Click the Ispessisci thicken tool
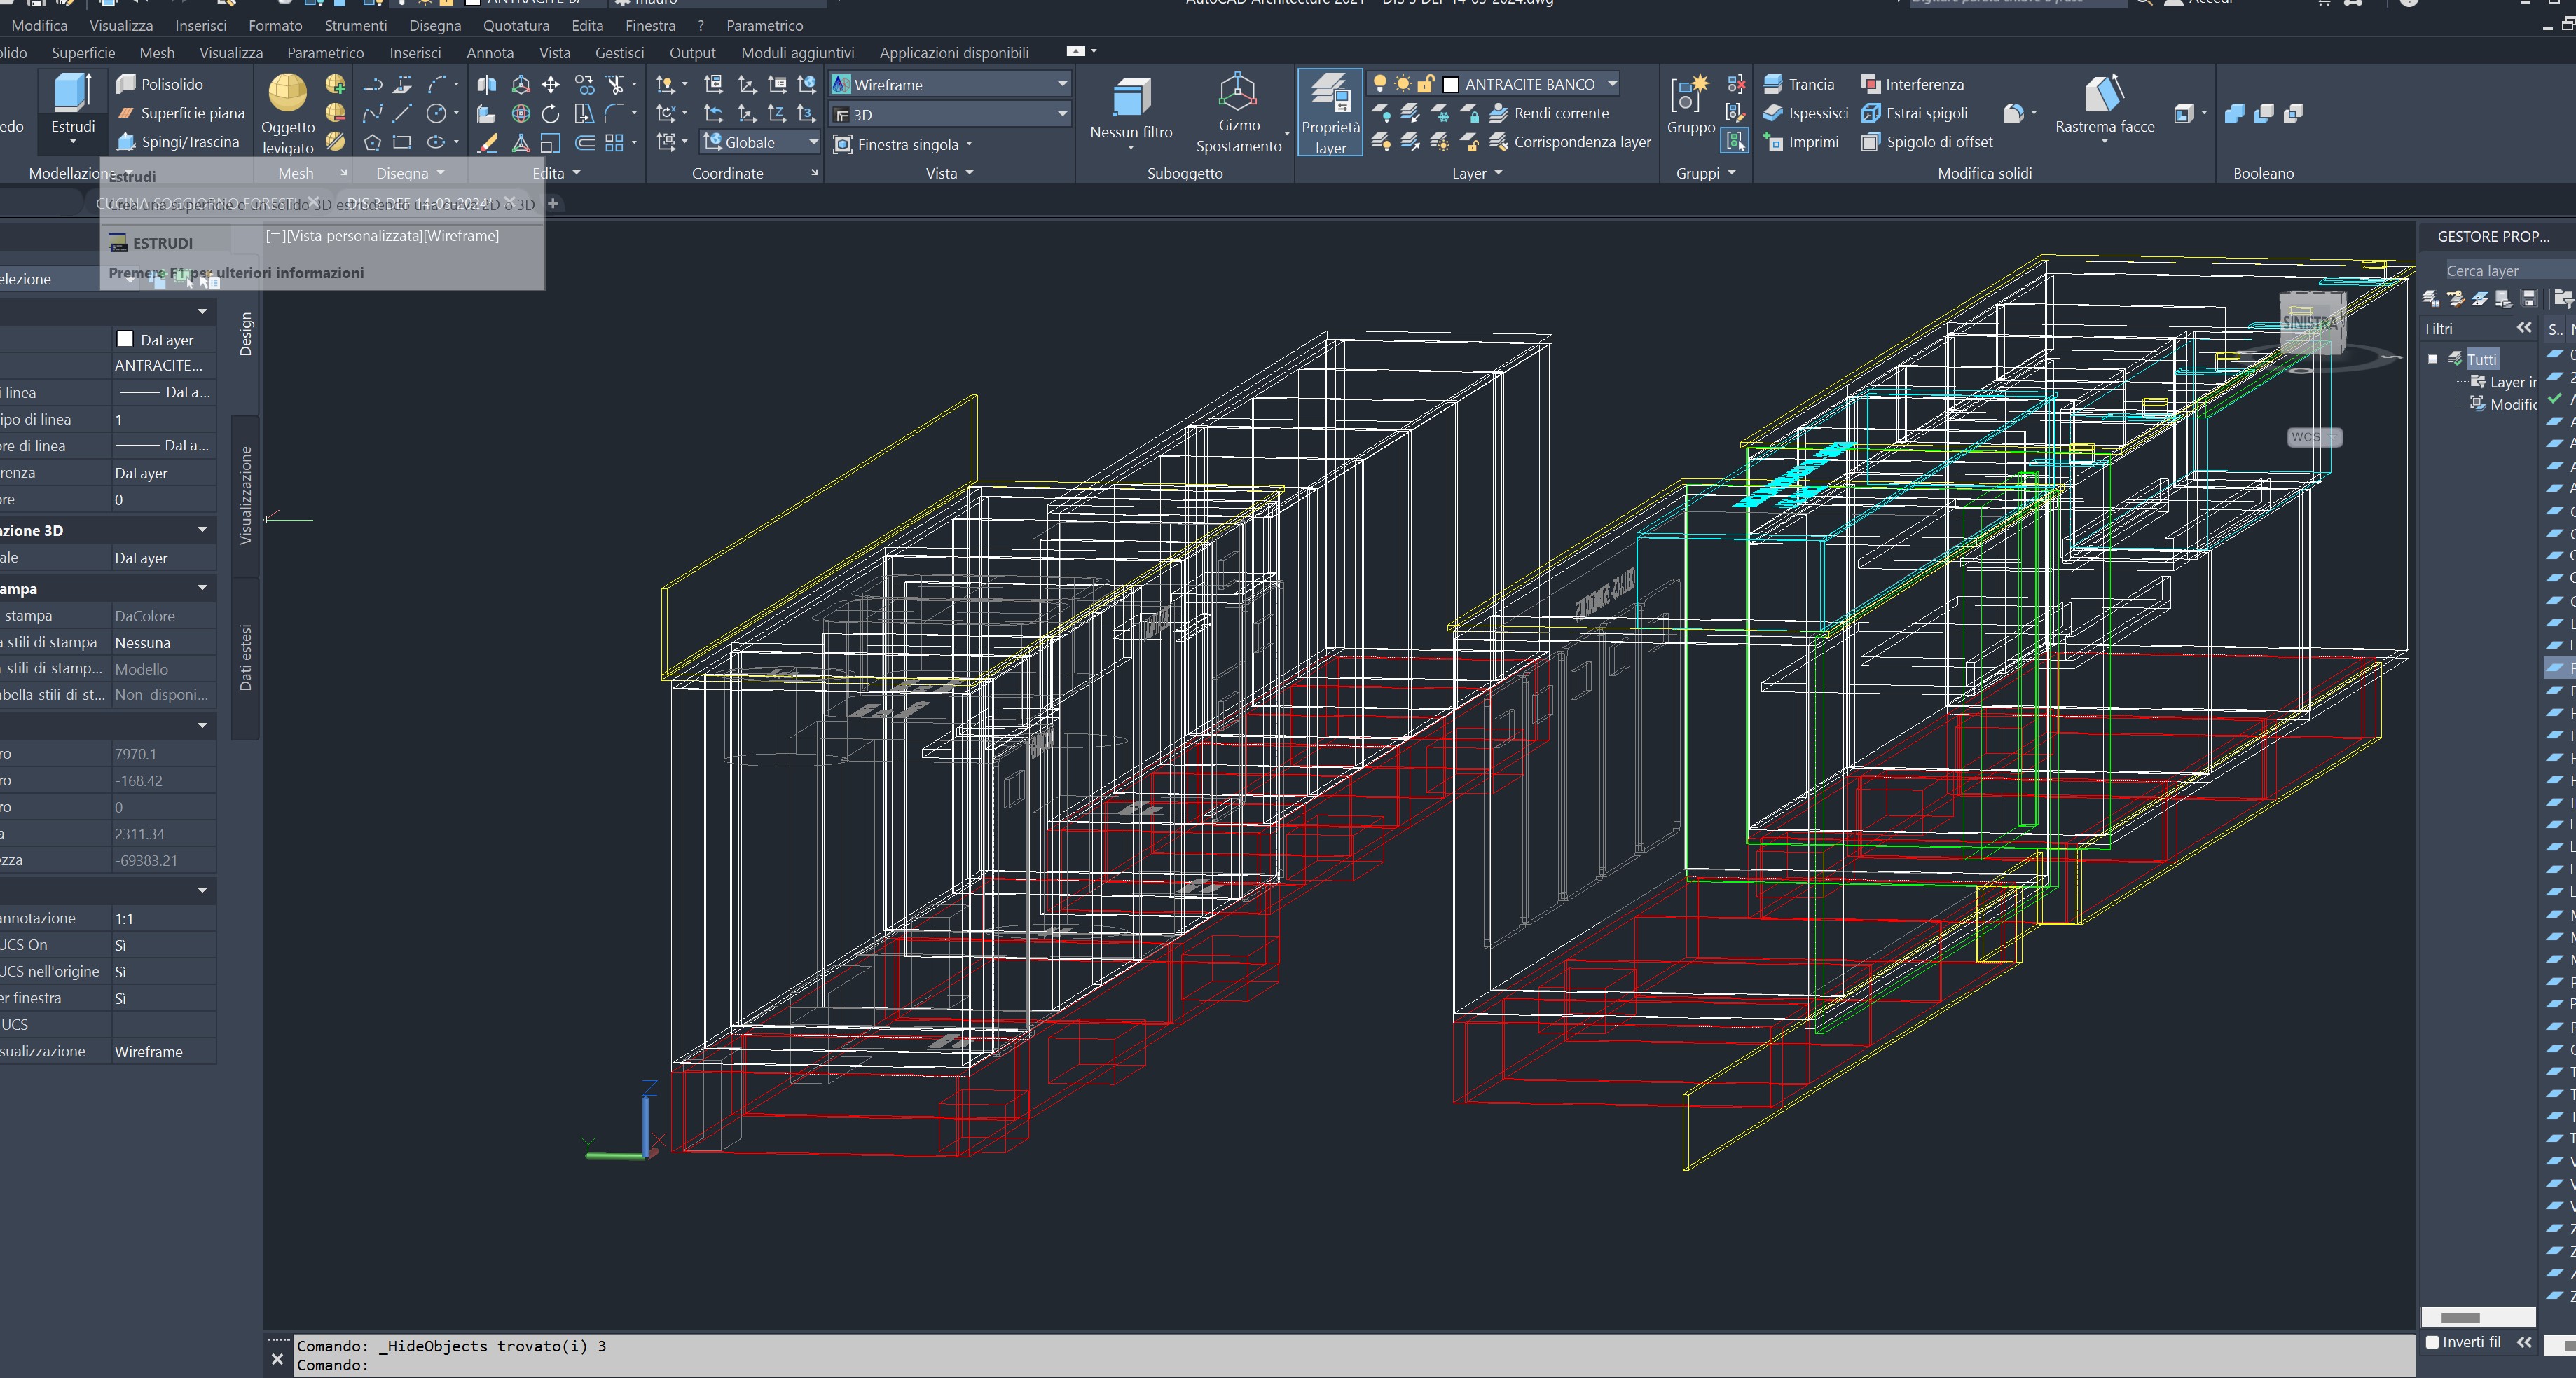 pyautogui.click(x=1805, y=113)
